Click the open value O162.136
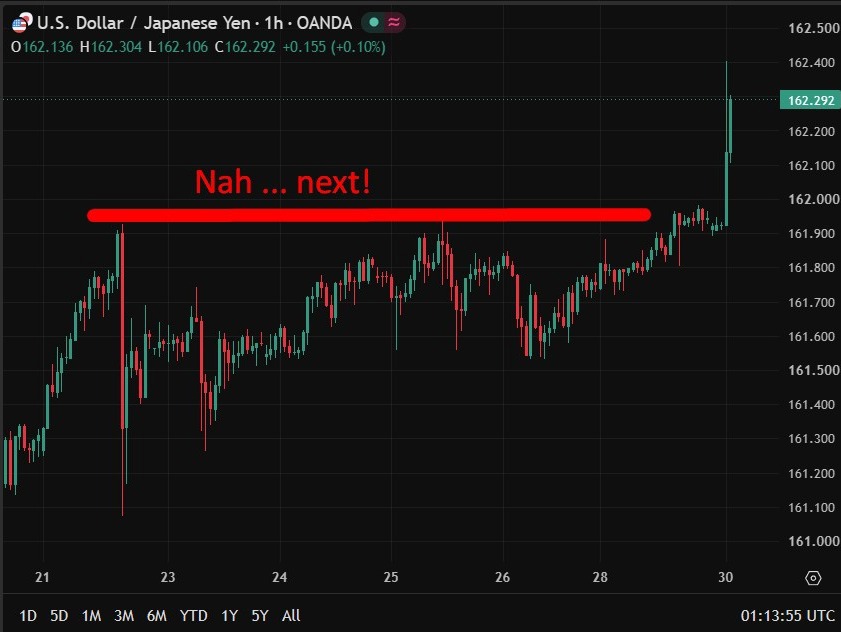 tap(42, 47)
